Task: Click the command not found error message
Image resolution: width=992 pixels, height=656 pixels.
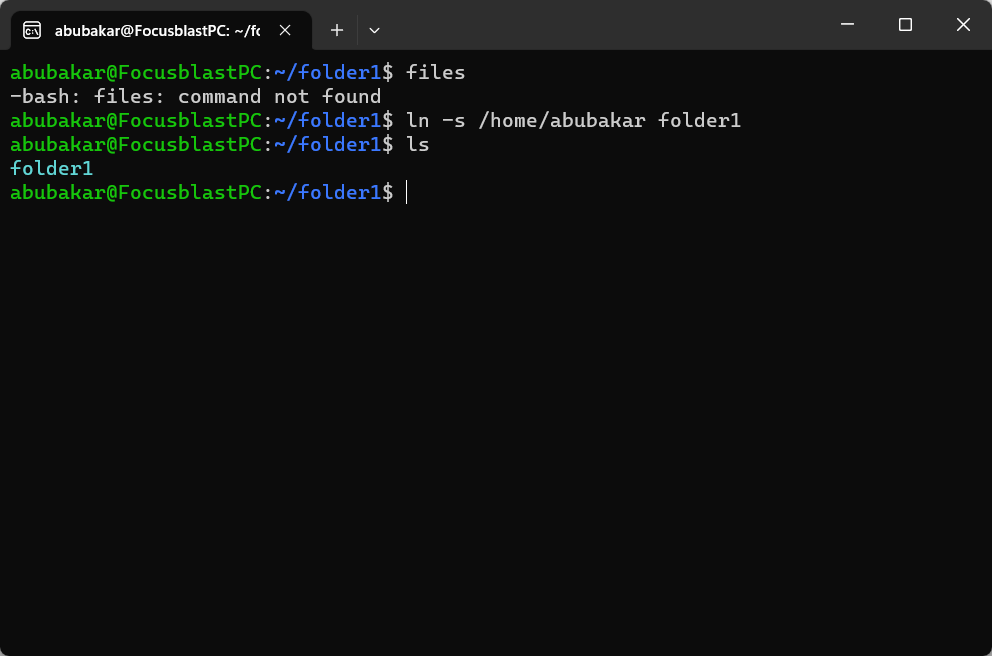Action: coord(195,96)
